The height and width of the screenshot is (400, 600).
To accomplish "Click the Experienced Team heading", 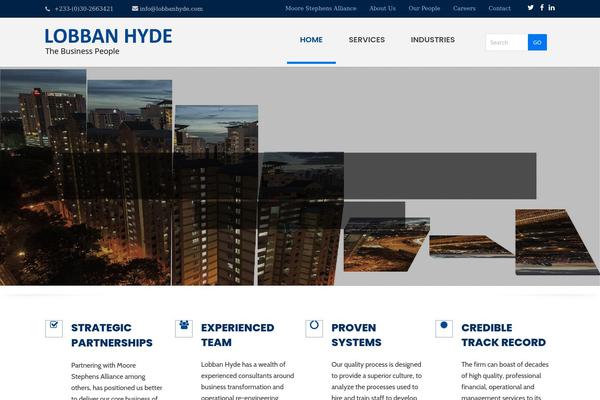I will click(x=238, y=335).
